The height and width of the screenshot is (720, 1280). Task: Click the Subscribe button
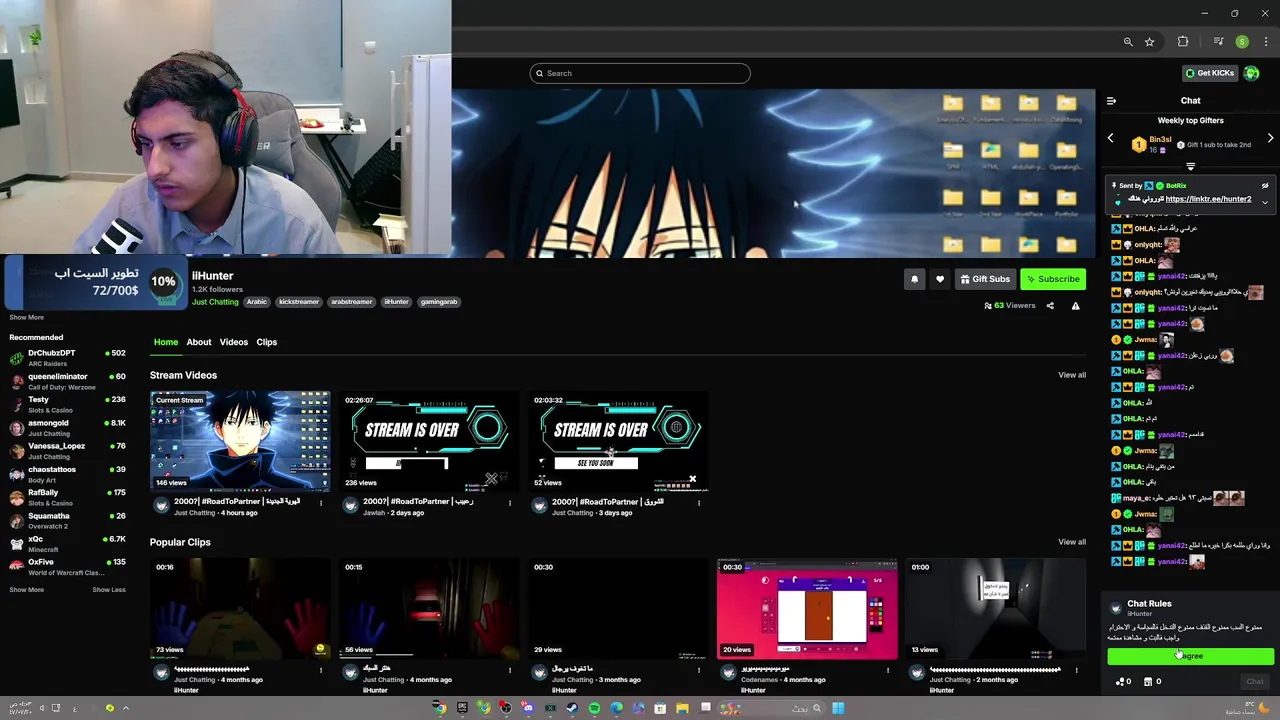click(1053, 279)
